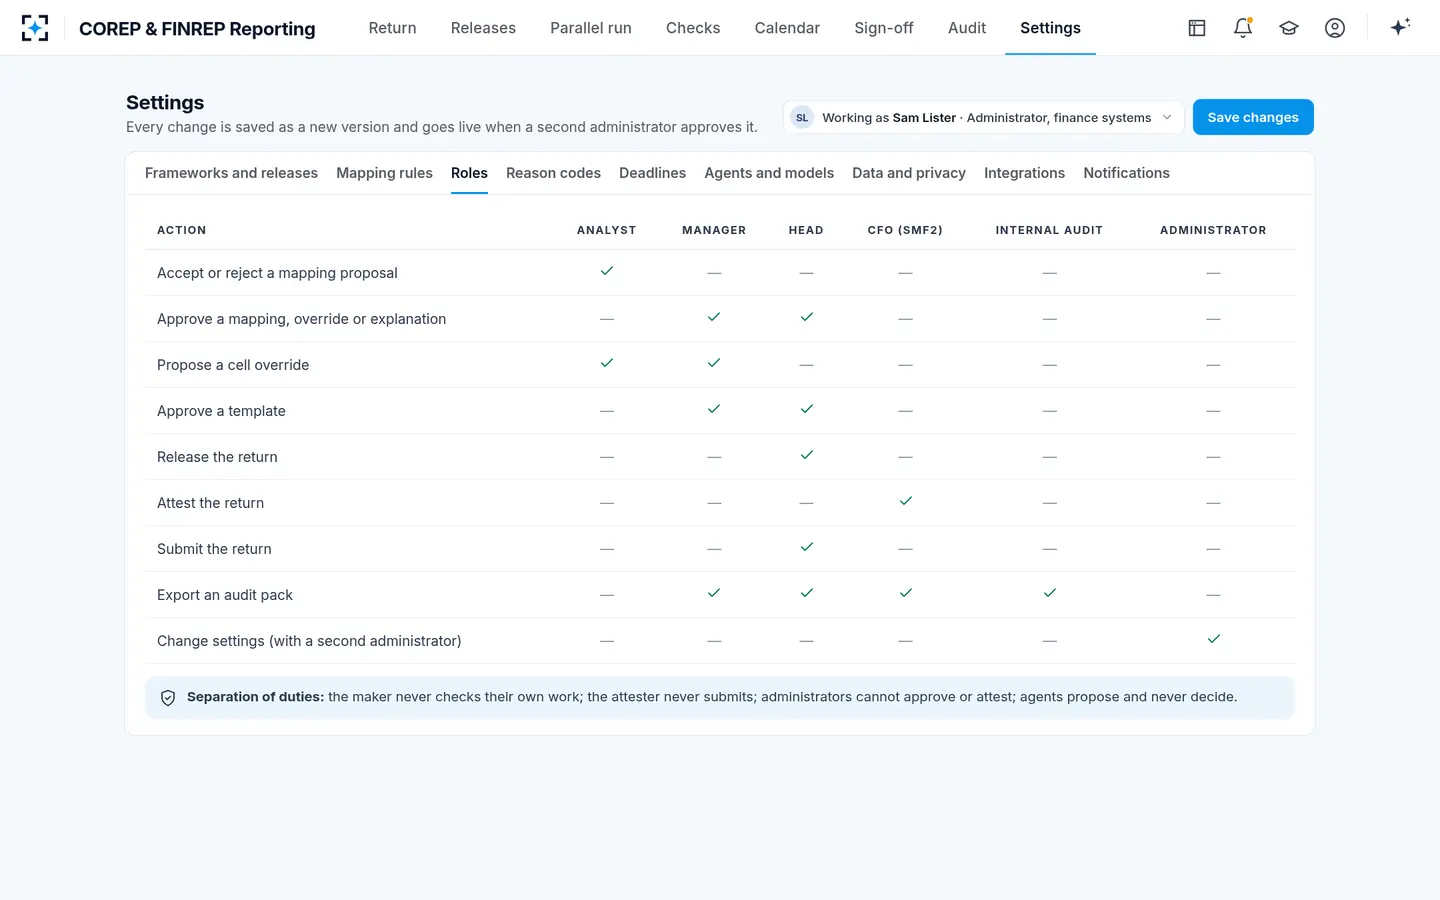Open the Parallel run navigation item
Viewport: 1440px width, 900px height.
pyautogui.click(x=591, y=28)
